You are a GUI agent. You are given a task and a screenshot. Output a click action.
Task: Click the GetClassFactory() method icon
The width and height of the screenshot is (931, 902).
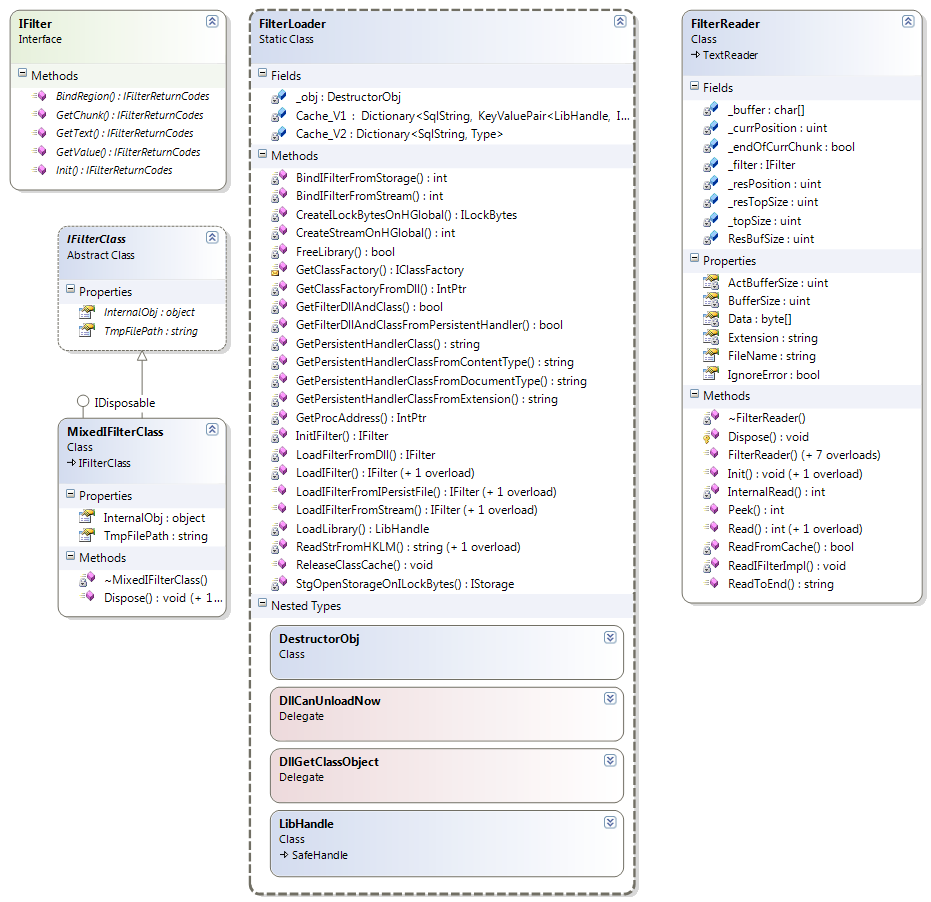(x=279, y=270)
